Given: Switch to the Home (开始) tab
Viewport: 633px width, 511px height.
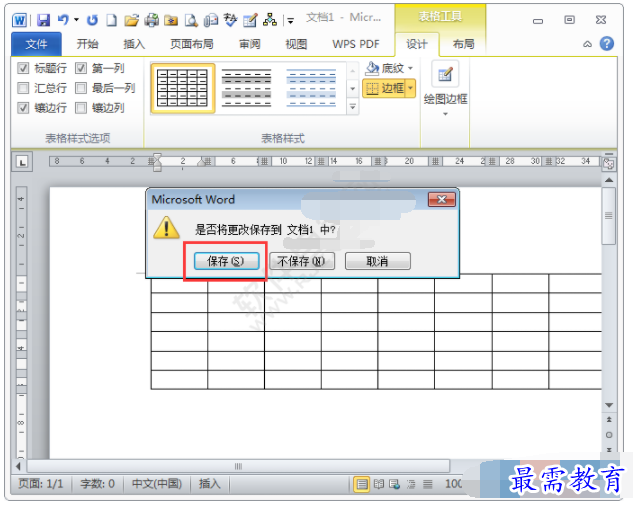Looking at the screenshot, I should [x=87, y=44].
